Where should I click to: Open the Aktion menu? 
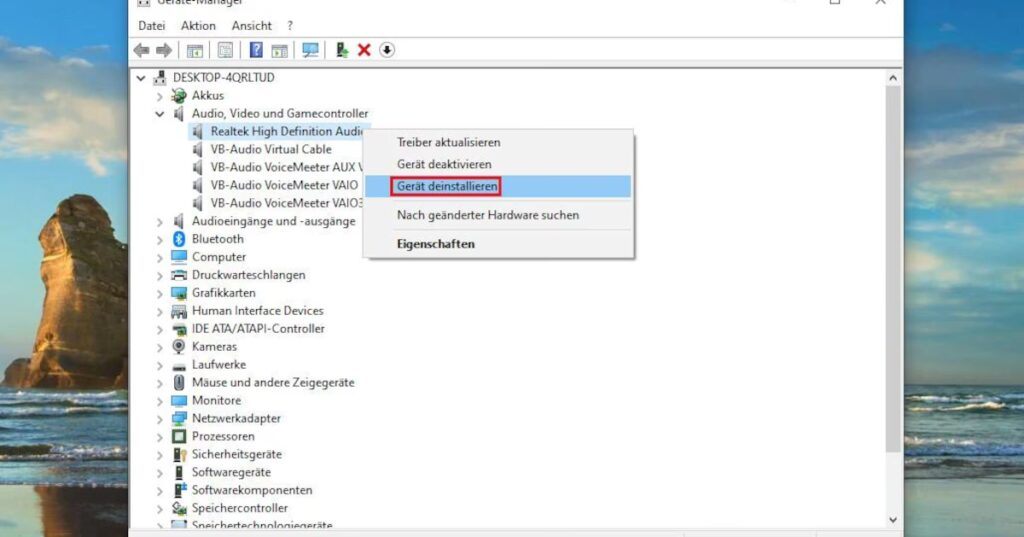[x=198, y=25]
